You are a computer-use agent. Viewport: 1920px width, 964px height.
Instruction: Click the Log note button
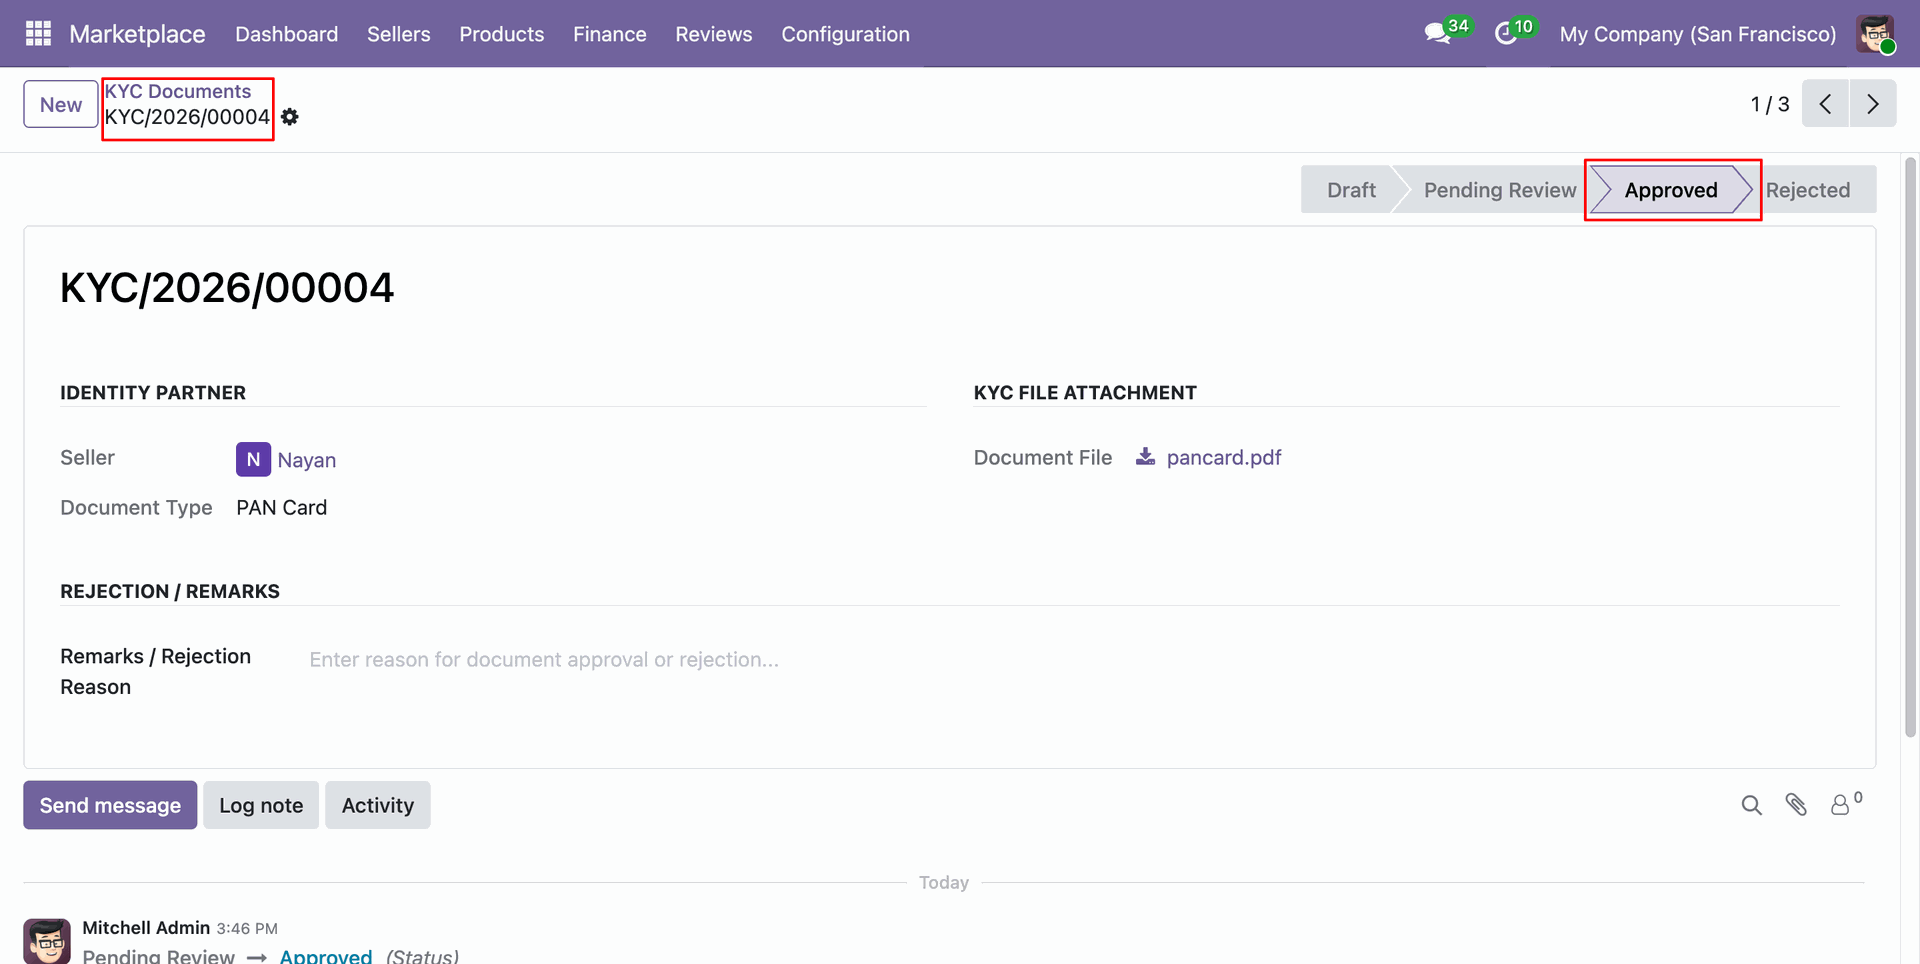(x=261, y=805)
